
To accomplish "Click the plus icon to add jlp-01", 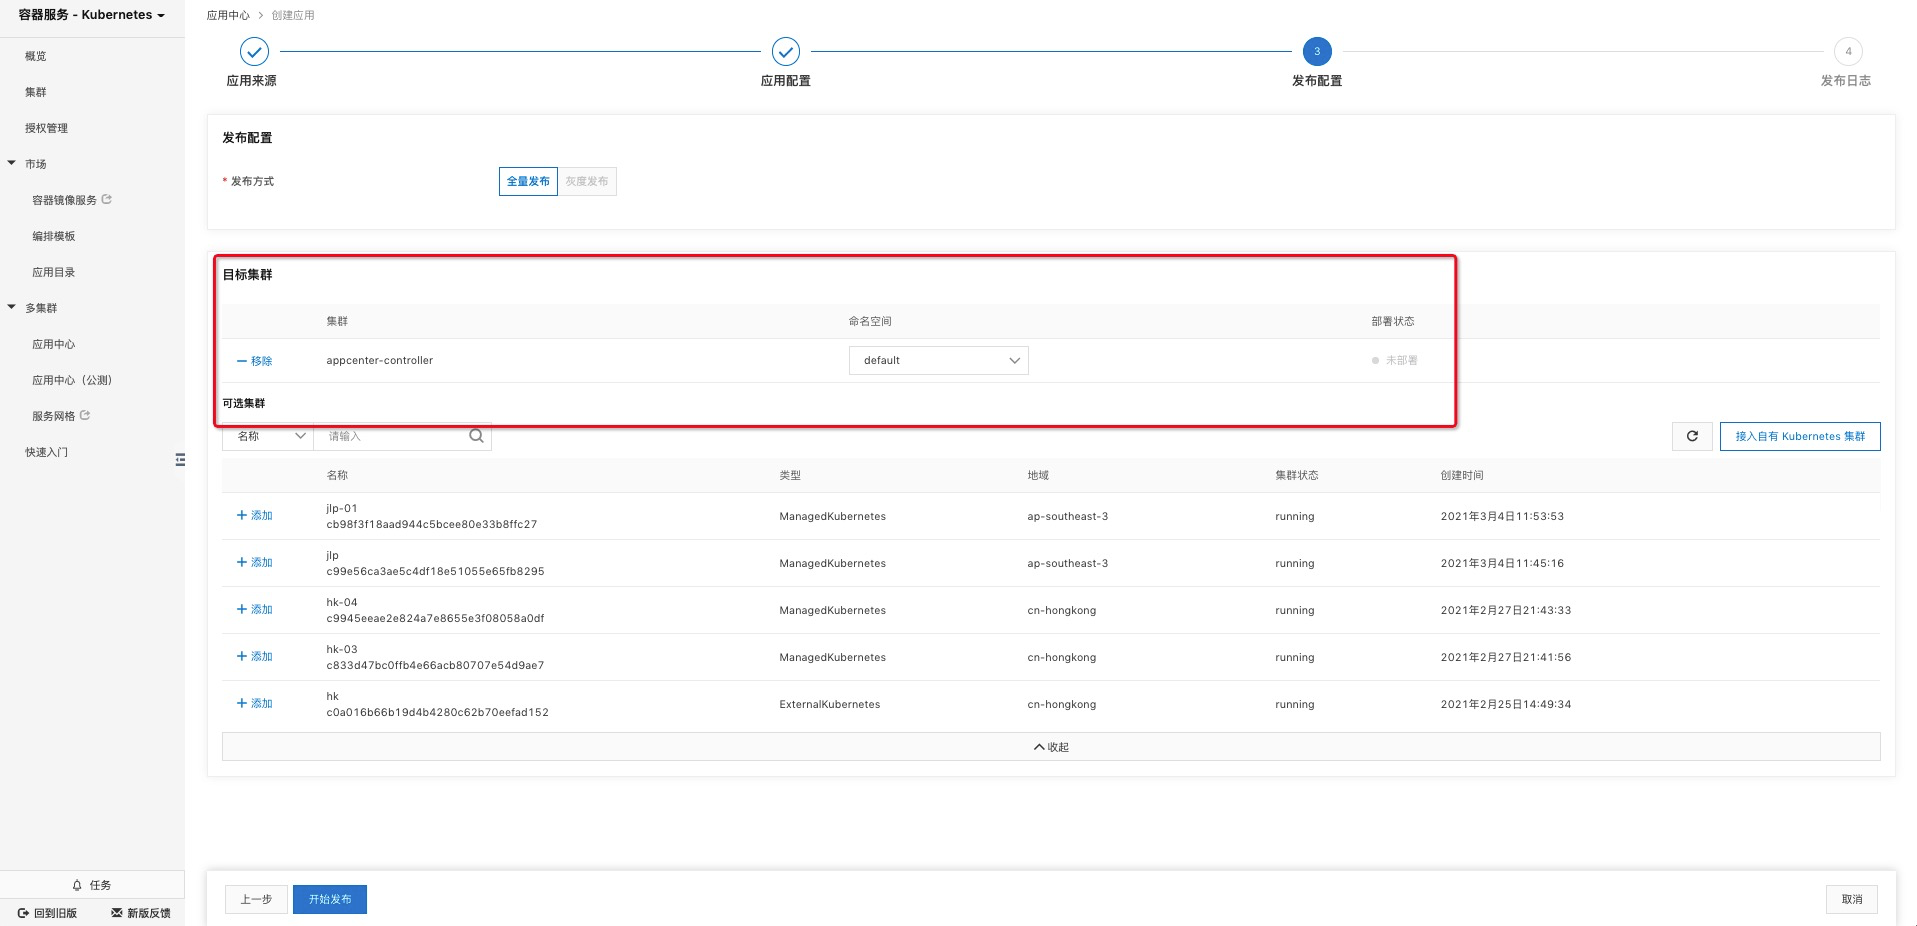I will click(x=241, y=515).
